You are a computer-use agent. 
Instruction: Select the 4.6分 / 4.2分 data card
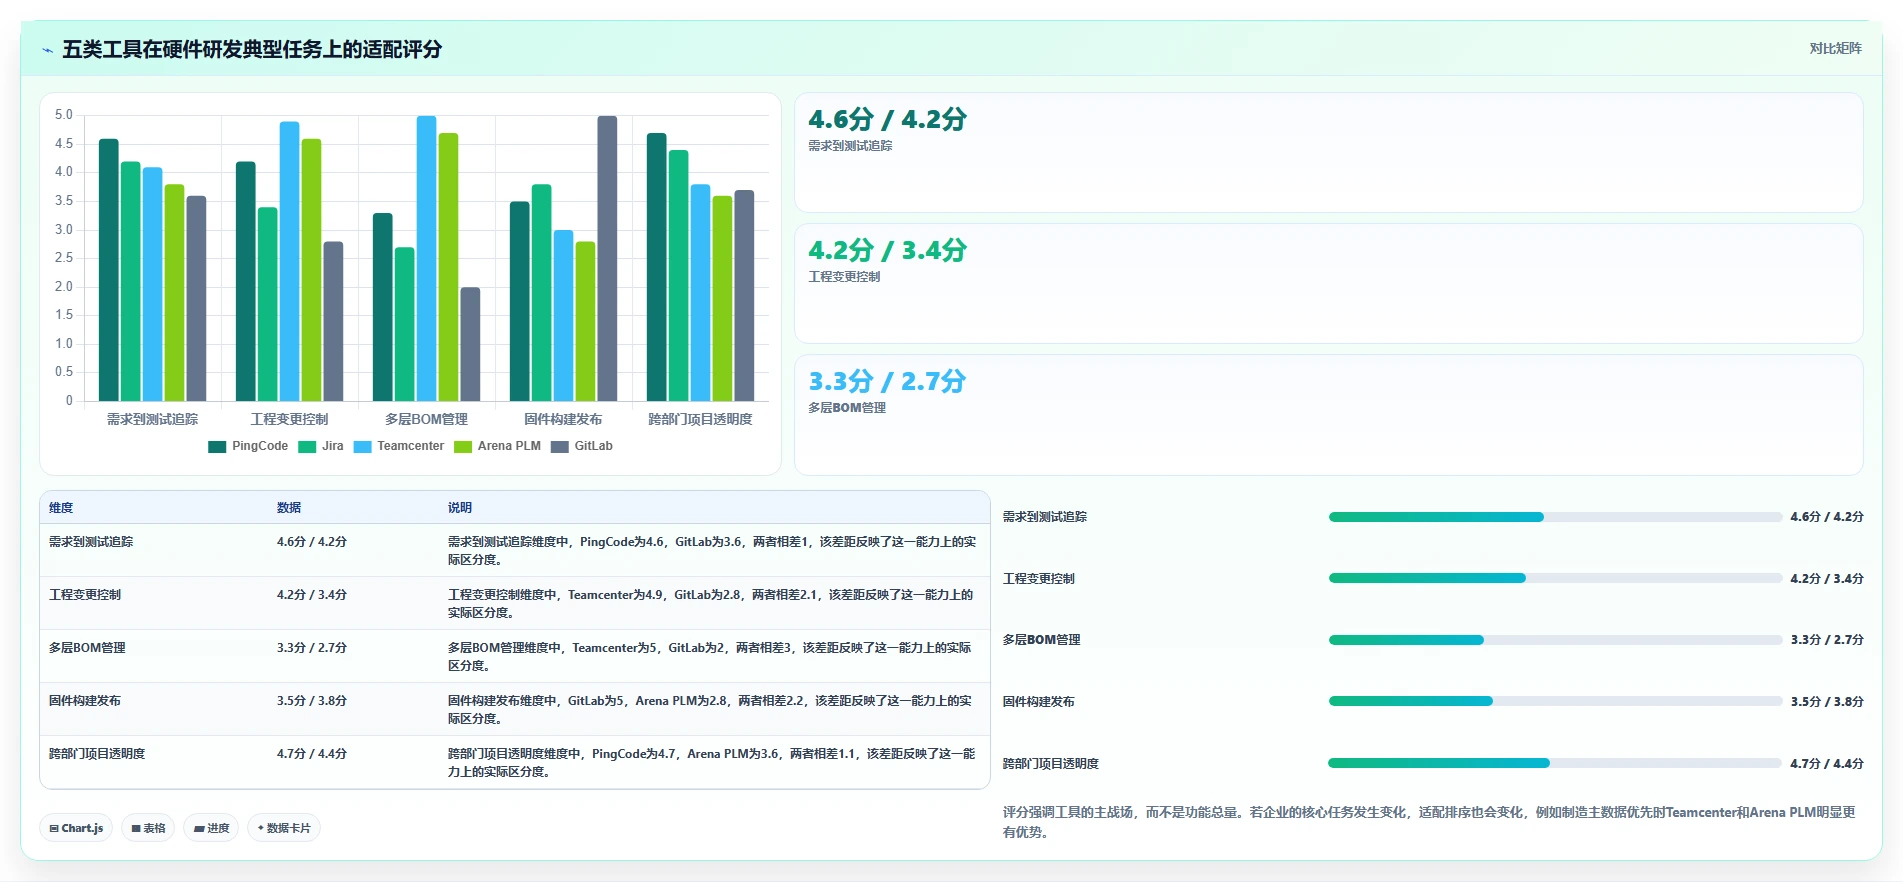(x=1328, y=152)
